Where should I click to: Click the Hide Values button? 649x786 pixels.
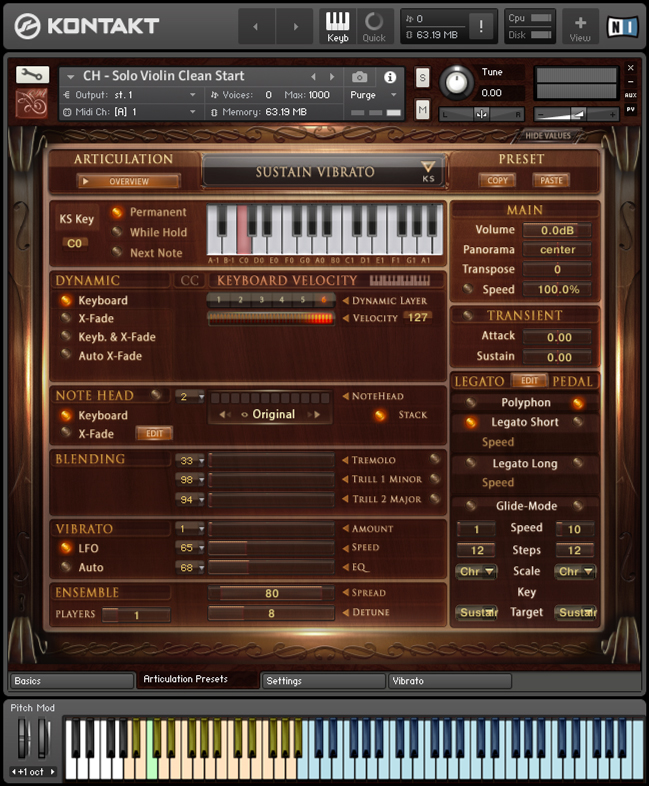click(548, 136)
